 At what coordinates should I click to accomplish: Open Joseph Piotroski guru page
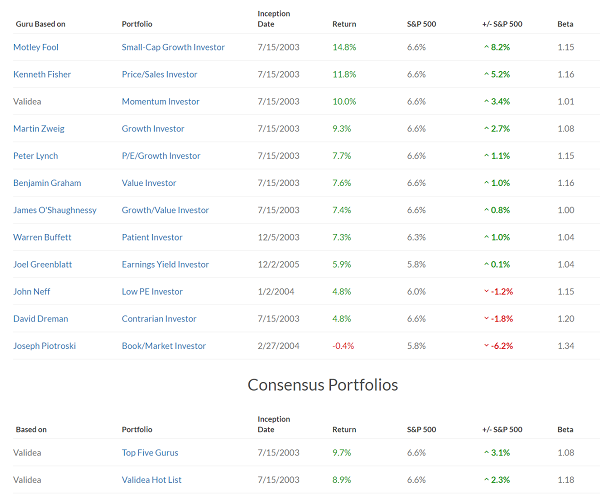pos(44,346)
